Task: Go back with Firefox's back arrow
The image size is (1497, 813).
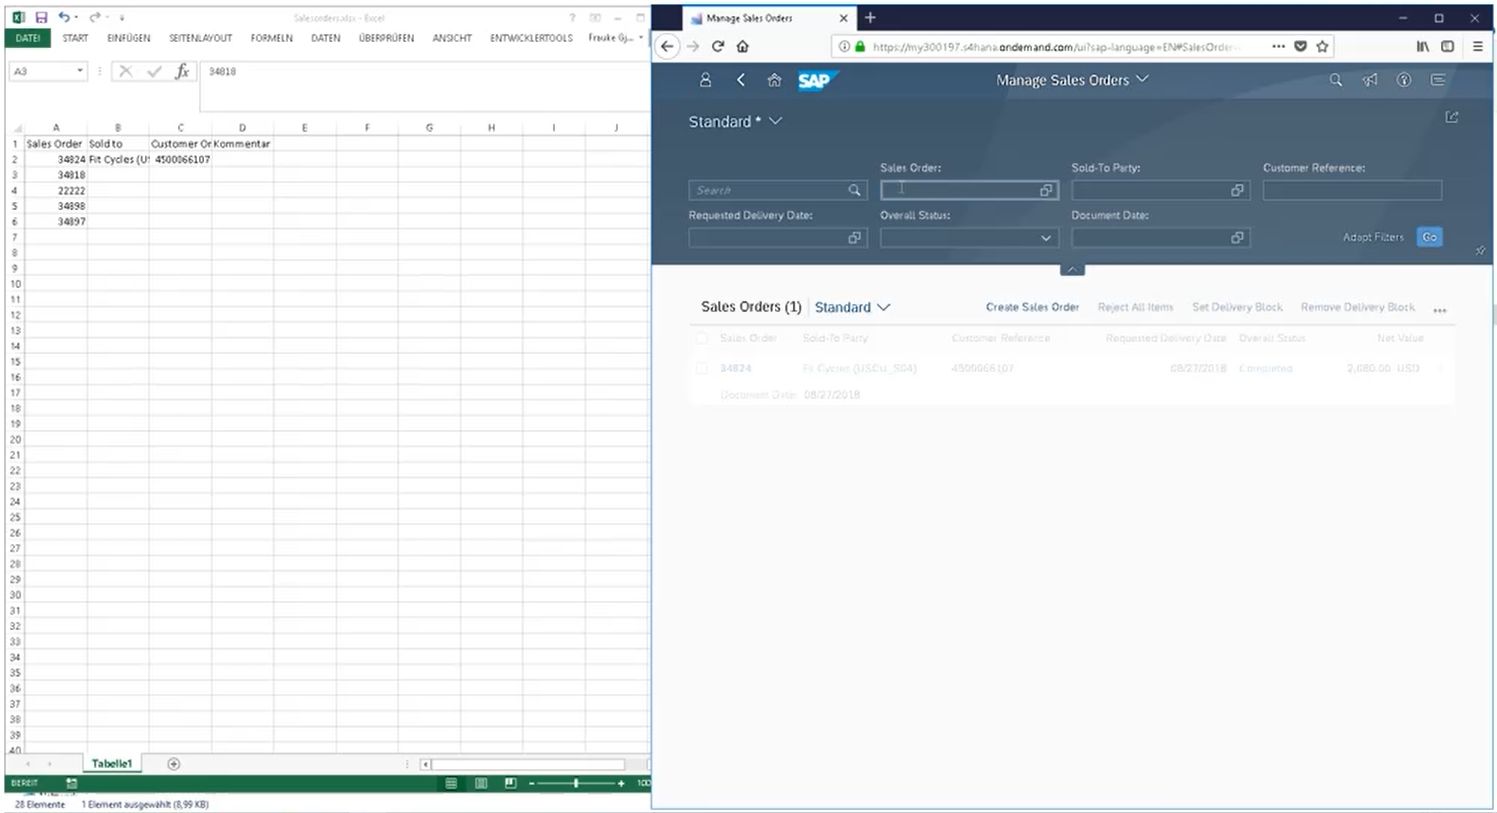Action: tap(667, 46)
